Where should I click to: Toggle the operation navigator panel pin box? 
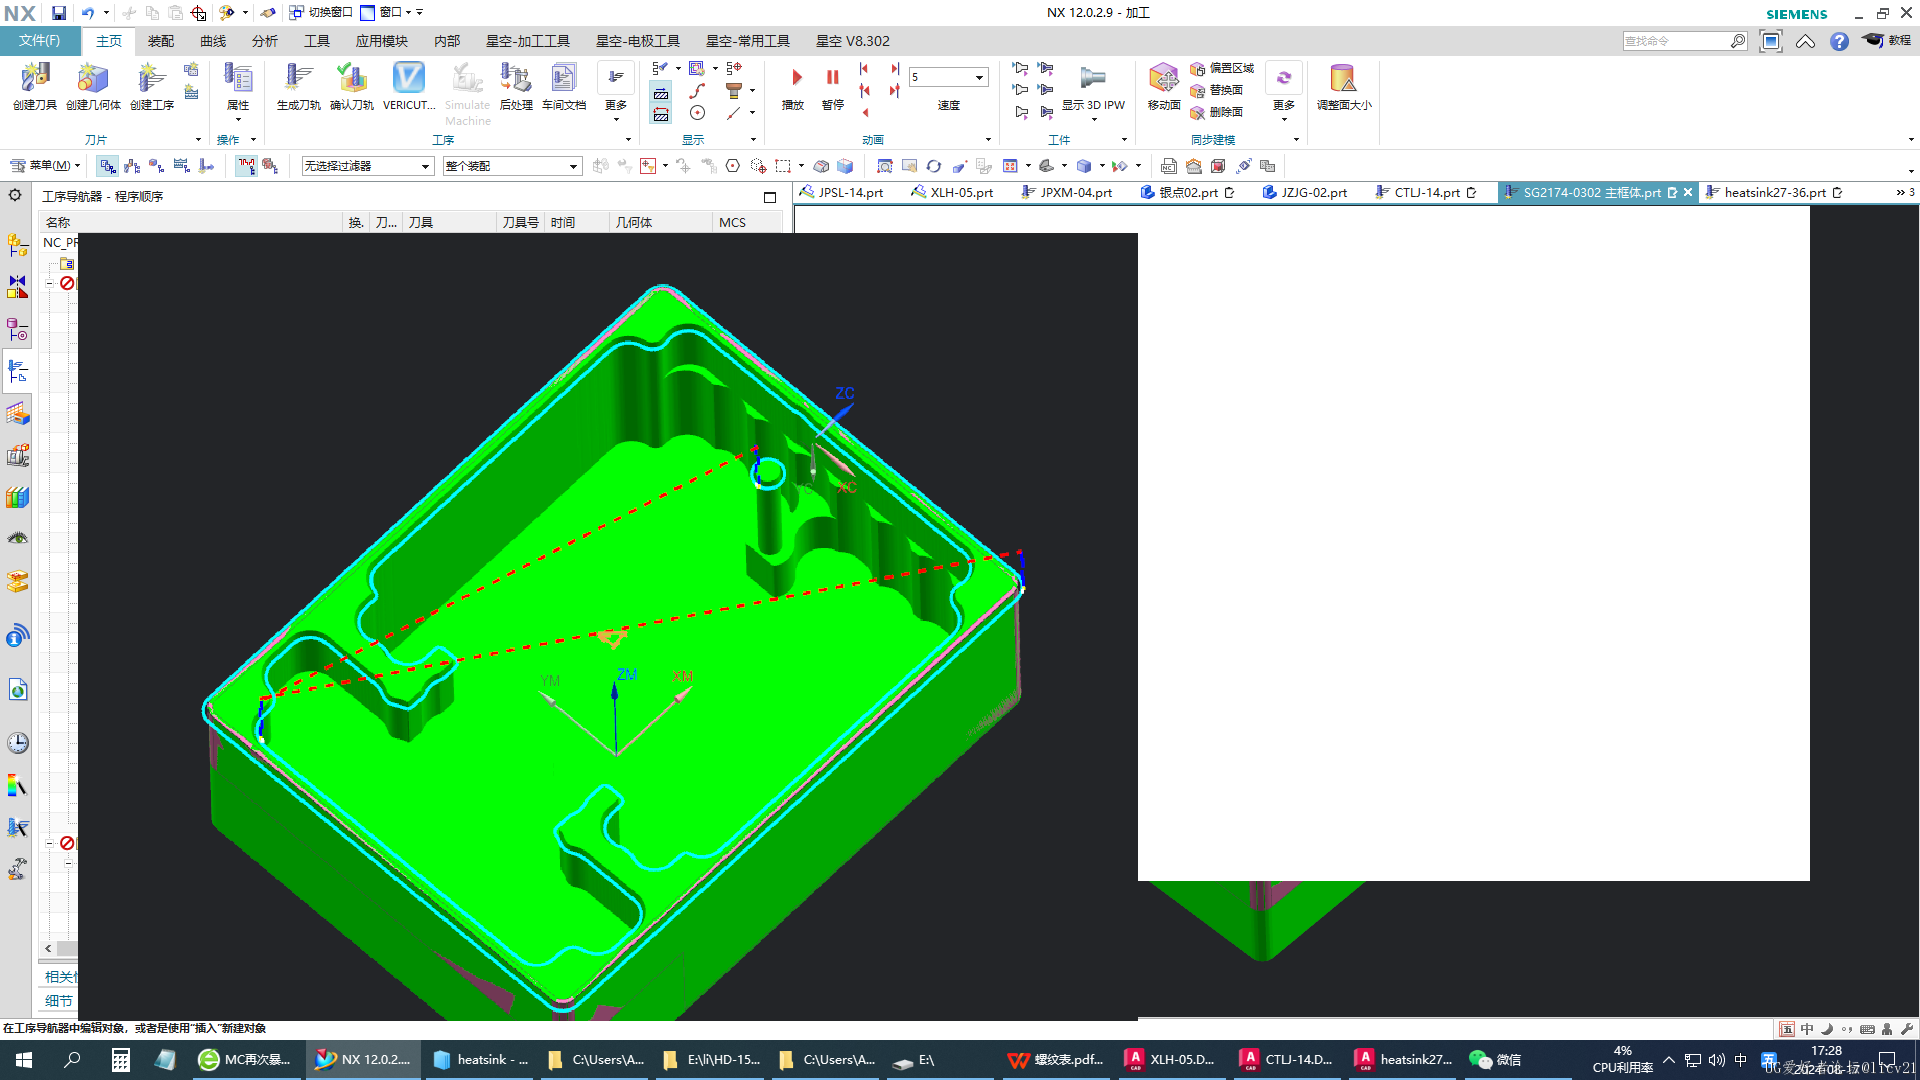pyautogui.click(x=770, y=197)
